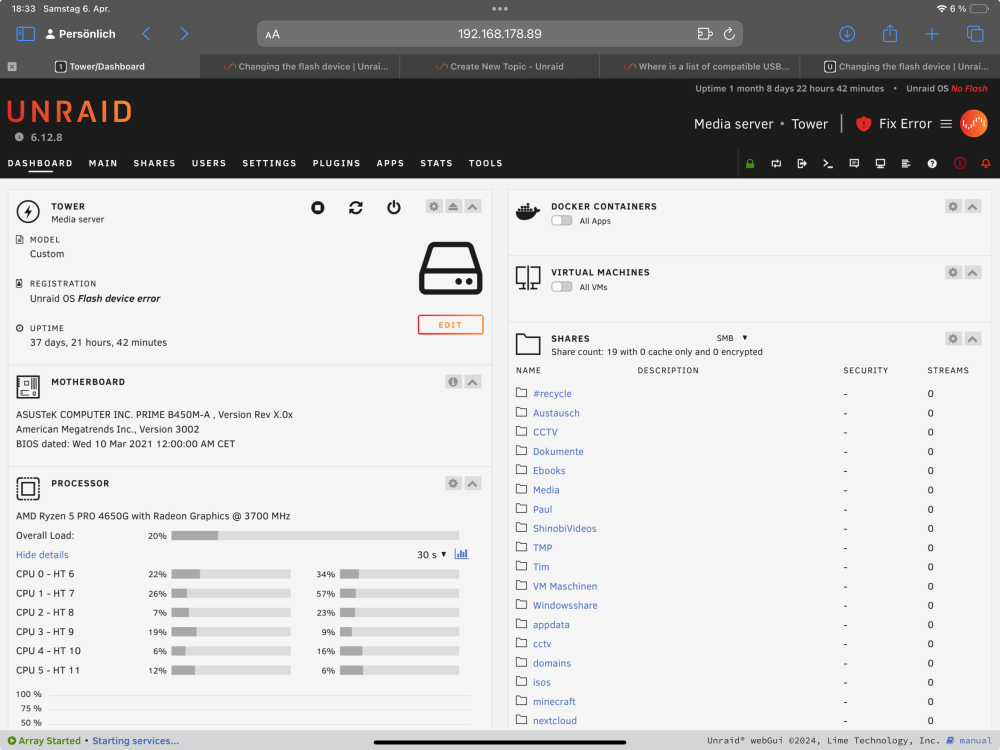The image size is (1000, 750).
Task: Open the Safari share icon
Action: [x=890, y=34]
